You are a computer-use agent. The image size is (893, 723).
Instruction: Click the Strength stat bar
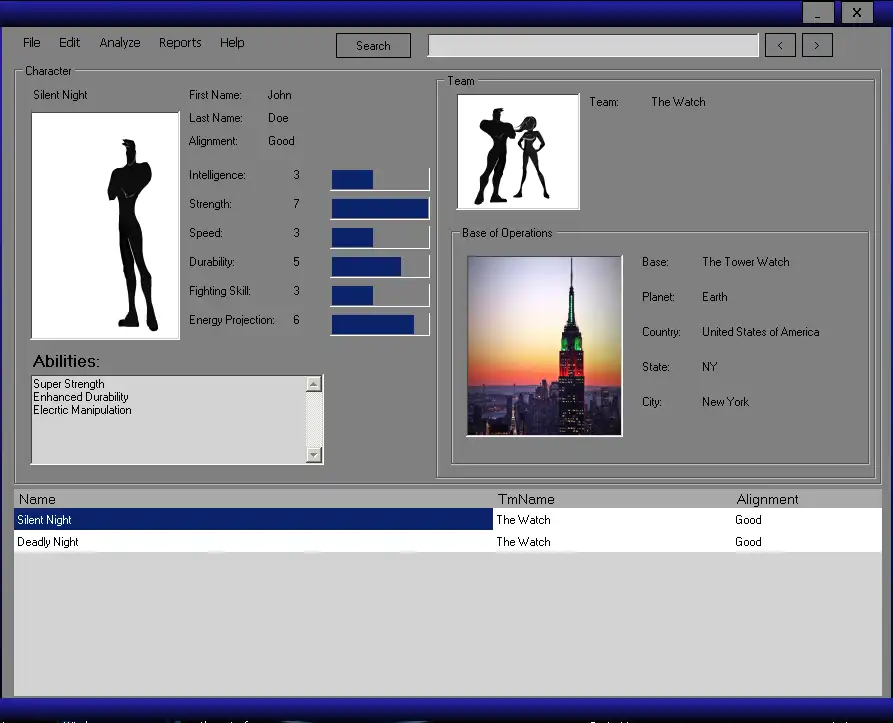pos(380,208)
